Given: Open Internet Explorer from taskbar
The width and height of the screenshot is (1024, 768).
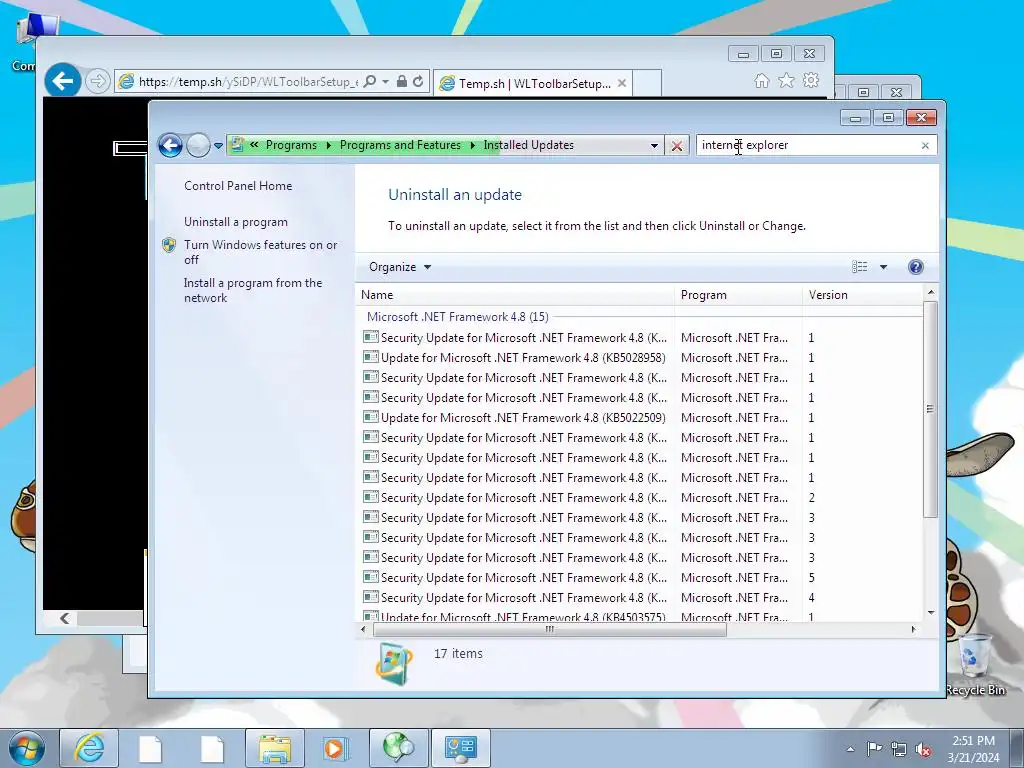Looking at the screenshot, I should click(x=89, y=748).
